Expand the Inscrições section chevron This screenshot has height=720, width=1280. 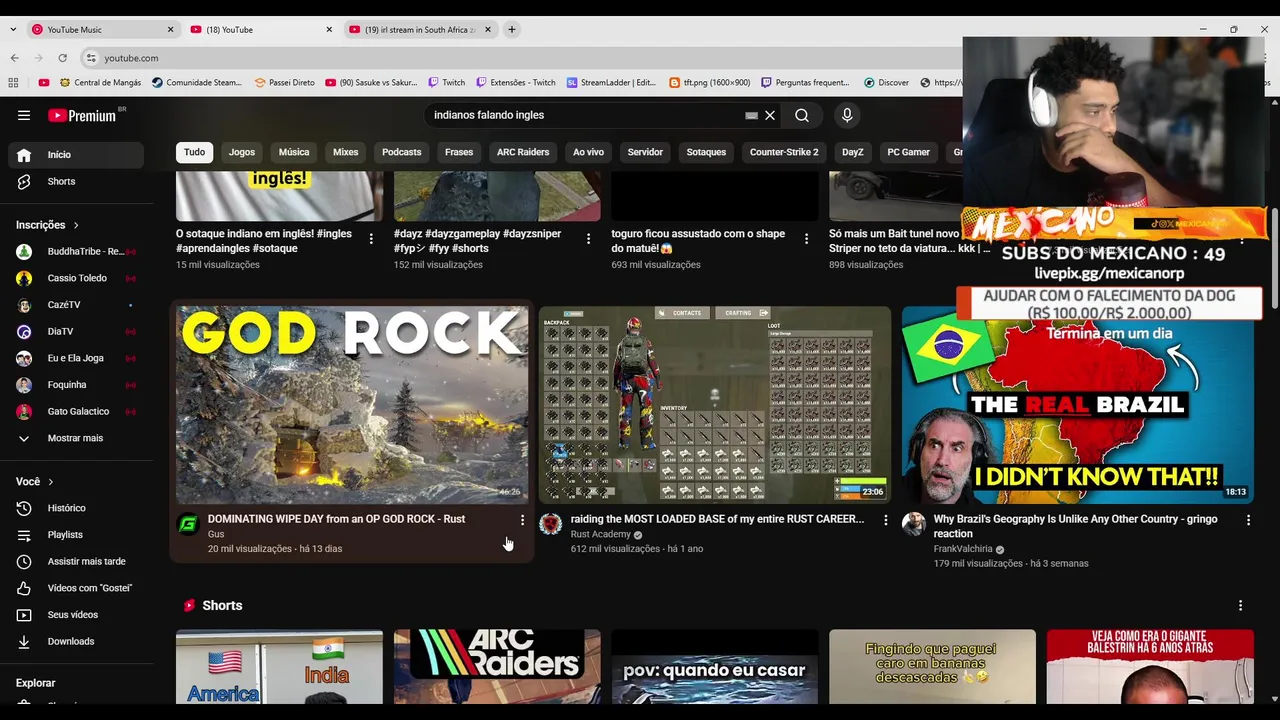[76, 225]
